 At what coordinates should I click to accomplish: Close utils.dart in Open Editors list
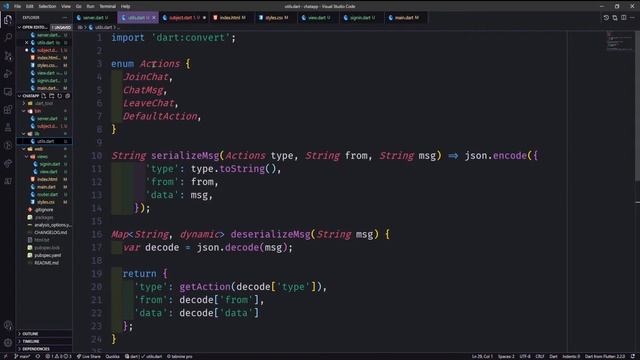click(27, 42)
